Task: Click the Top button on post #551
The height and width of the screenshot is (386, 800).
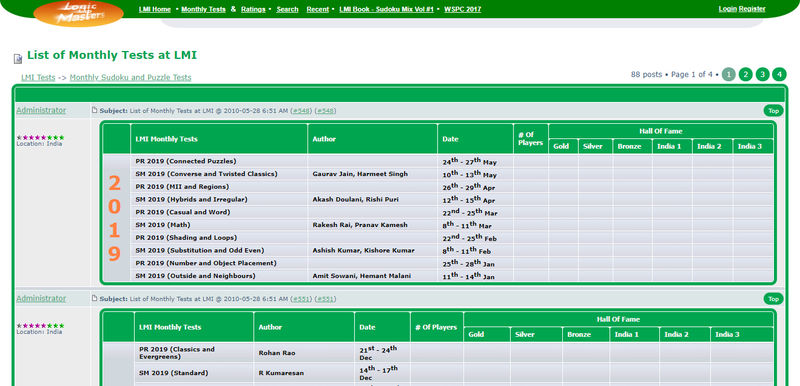Action: tap(773, 299)
